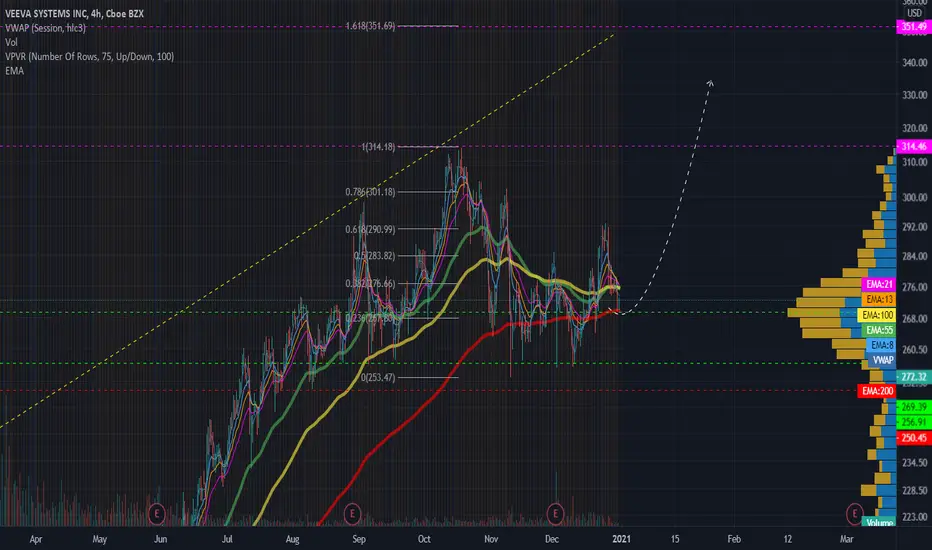The height and width of the screenshot is (550, 932).
Task: Select the 0(253.47) Fibonacci level label
Action: 378,378
